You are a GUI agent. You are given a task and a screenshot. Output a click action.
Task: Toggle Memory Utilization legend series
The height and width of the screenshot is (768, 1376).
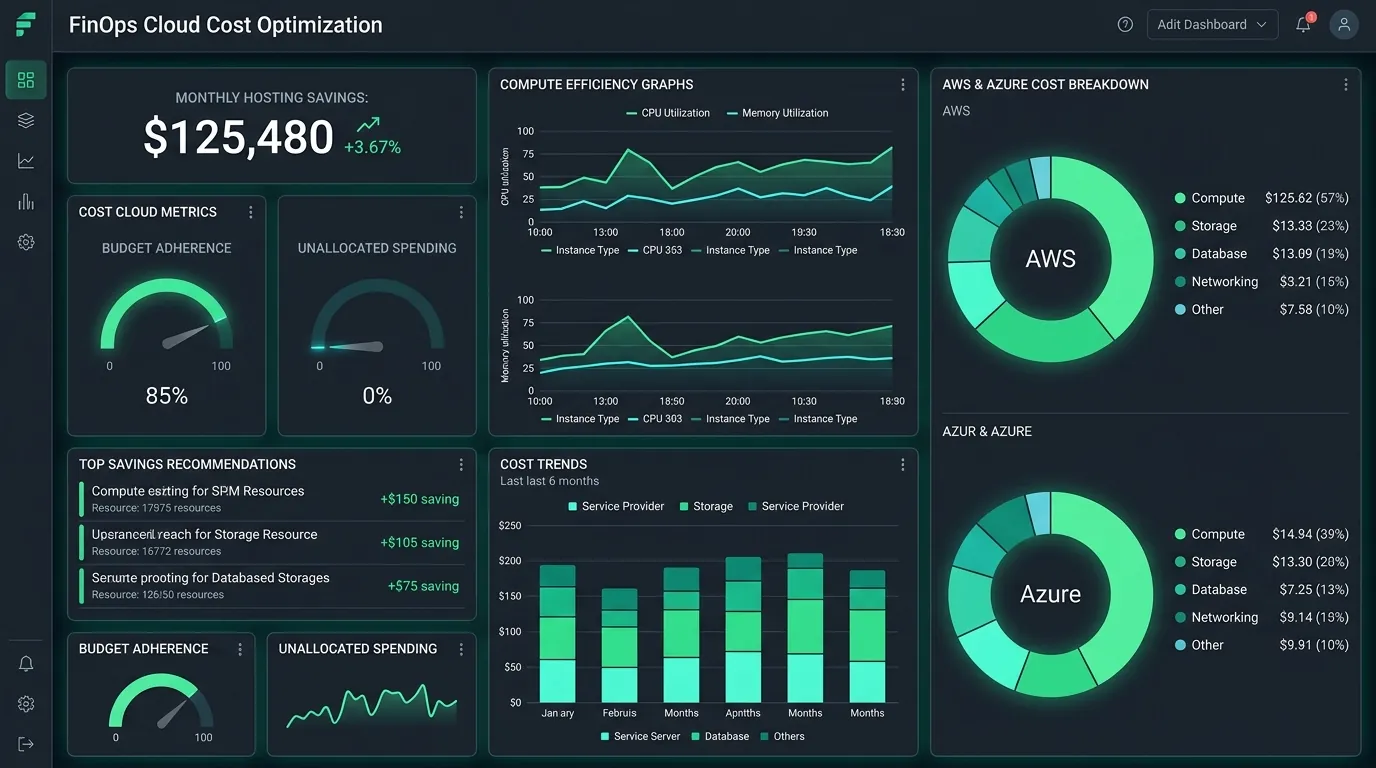pos(778,113)
